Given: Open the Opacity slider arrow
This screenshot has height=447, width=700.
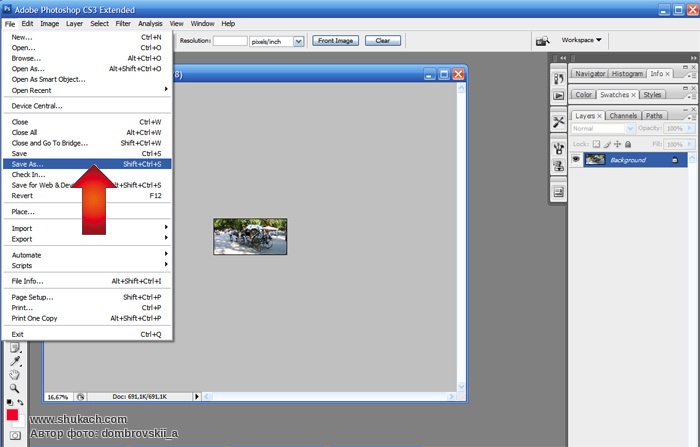Looking at the screenshot, I should pyautogui.click(x=690, y=129).
